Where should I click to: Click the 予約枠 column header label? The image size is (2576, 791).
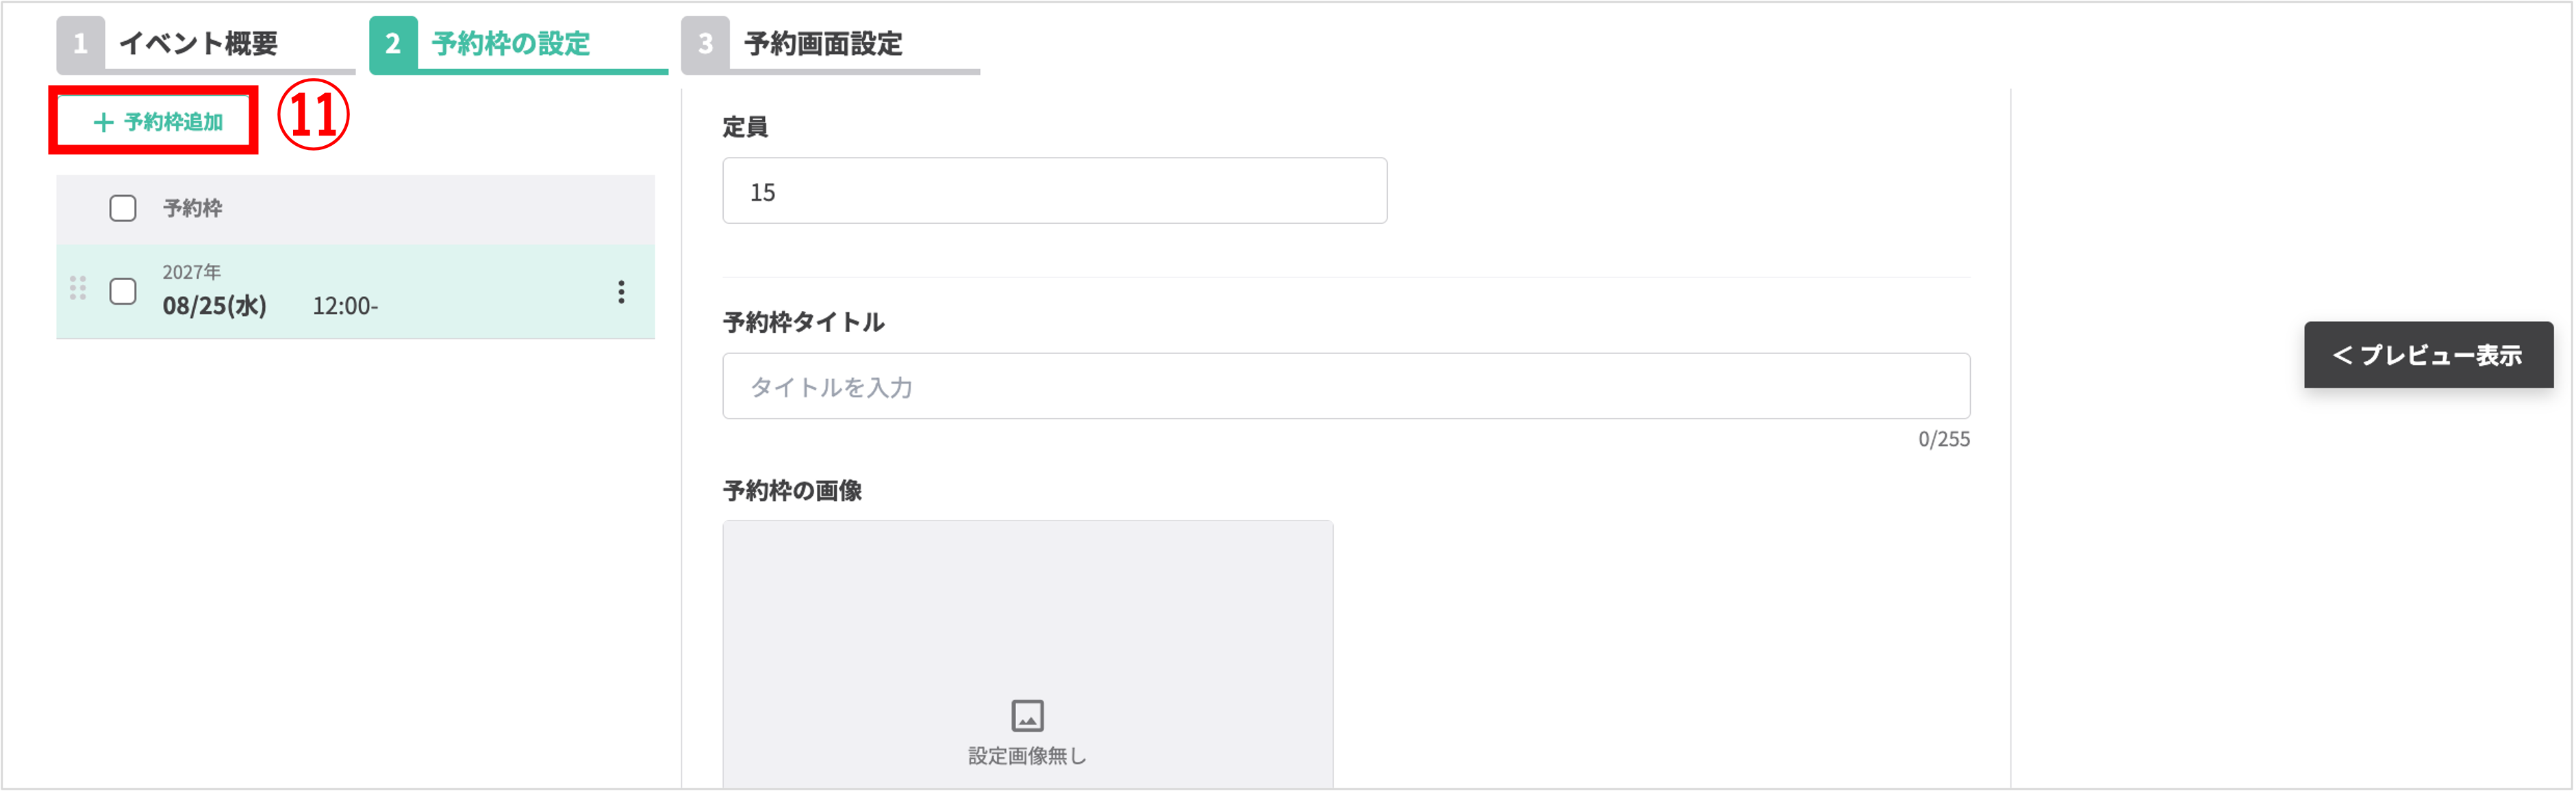(193, 208)
